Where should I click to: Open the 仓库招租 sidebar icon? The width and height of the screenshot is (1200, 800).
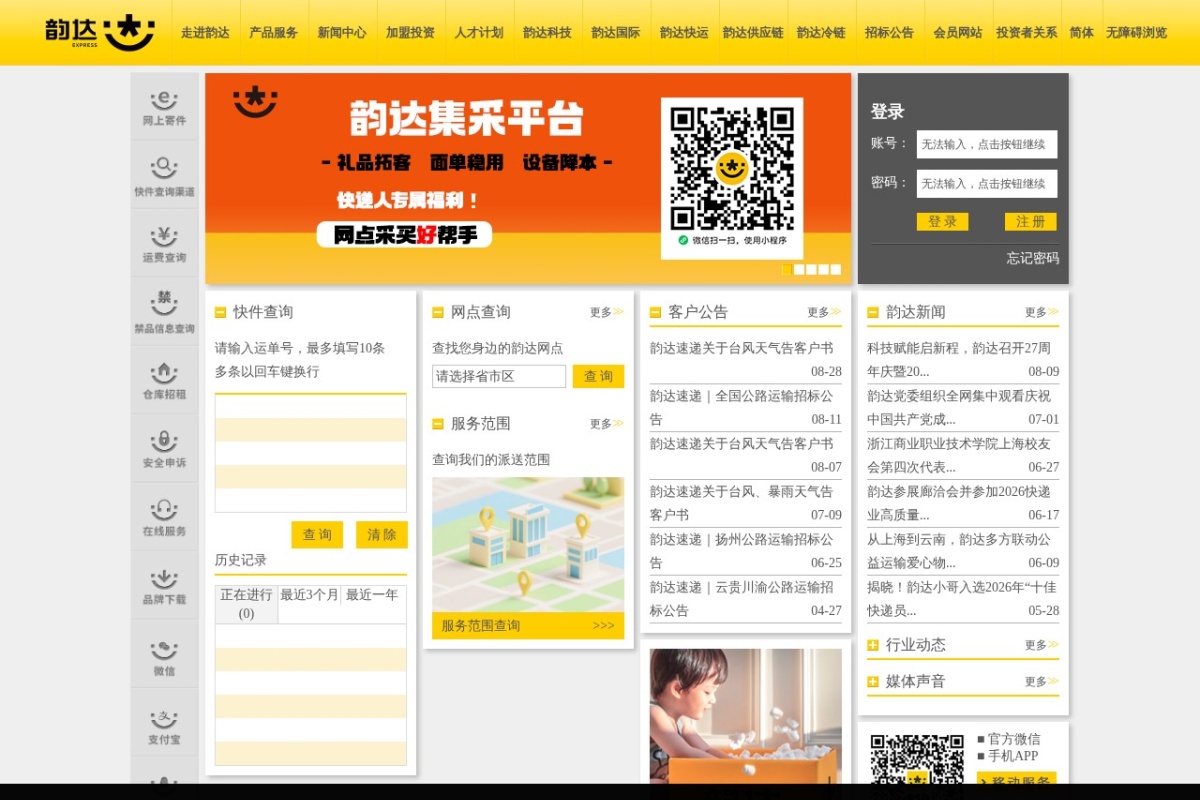coord(164,380)
